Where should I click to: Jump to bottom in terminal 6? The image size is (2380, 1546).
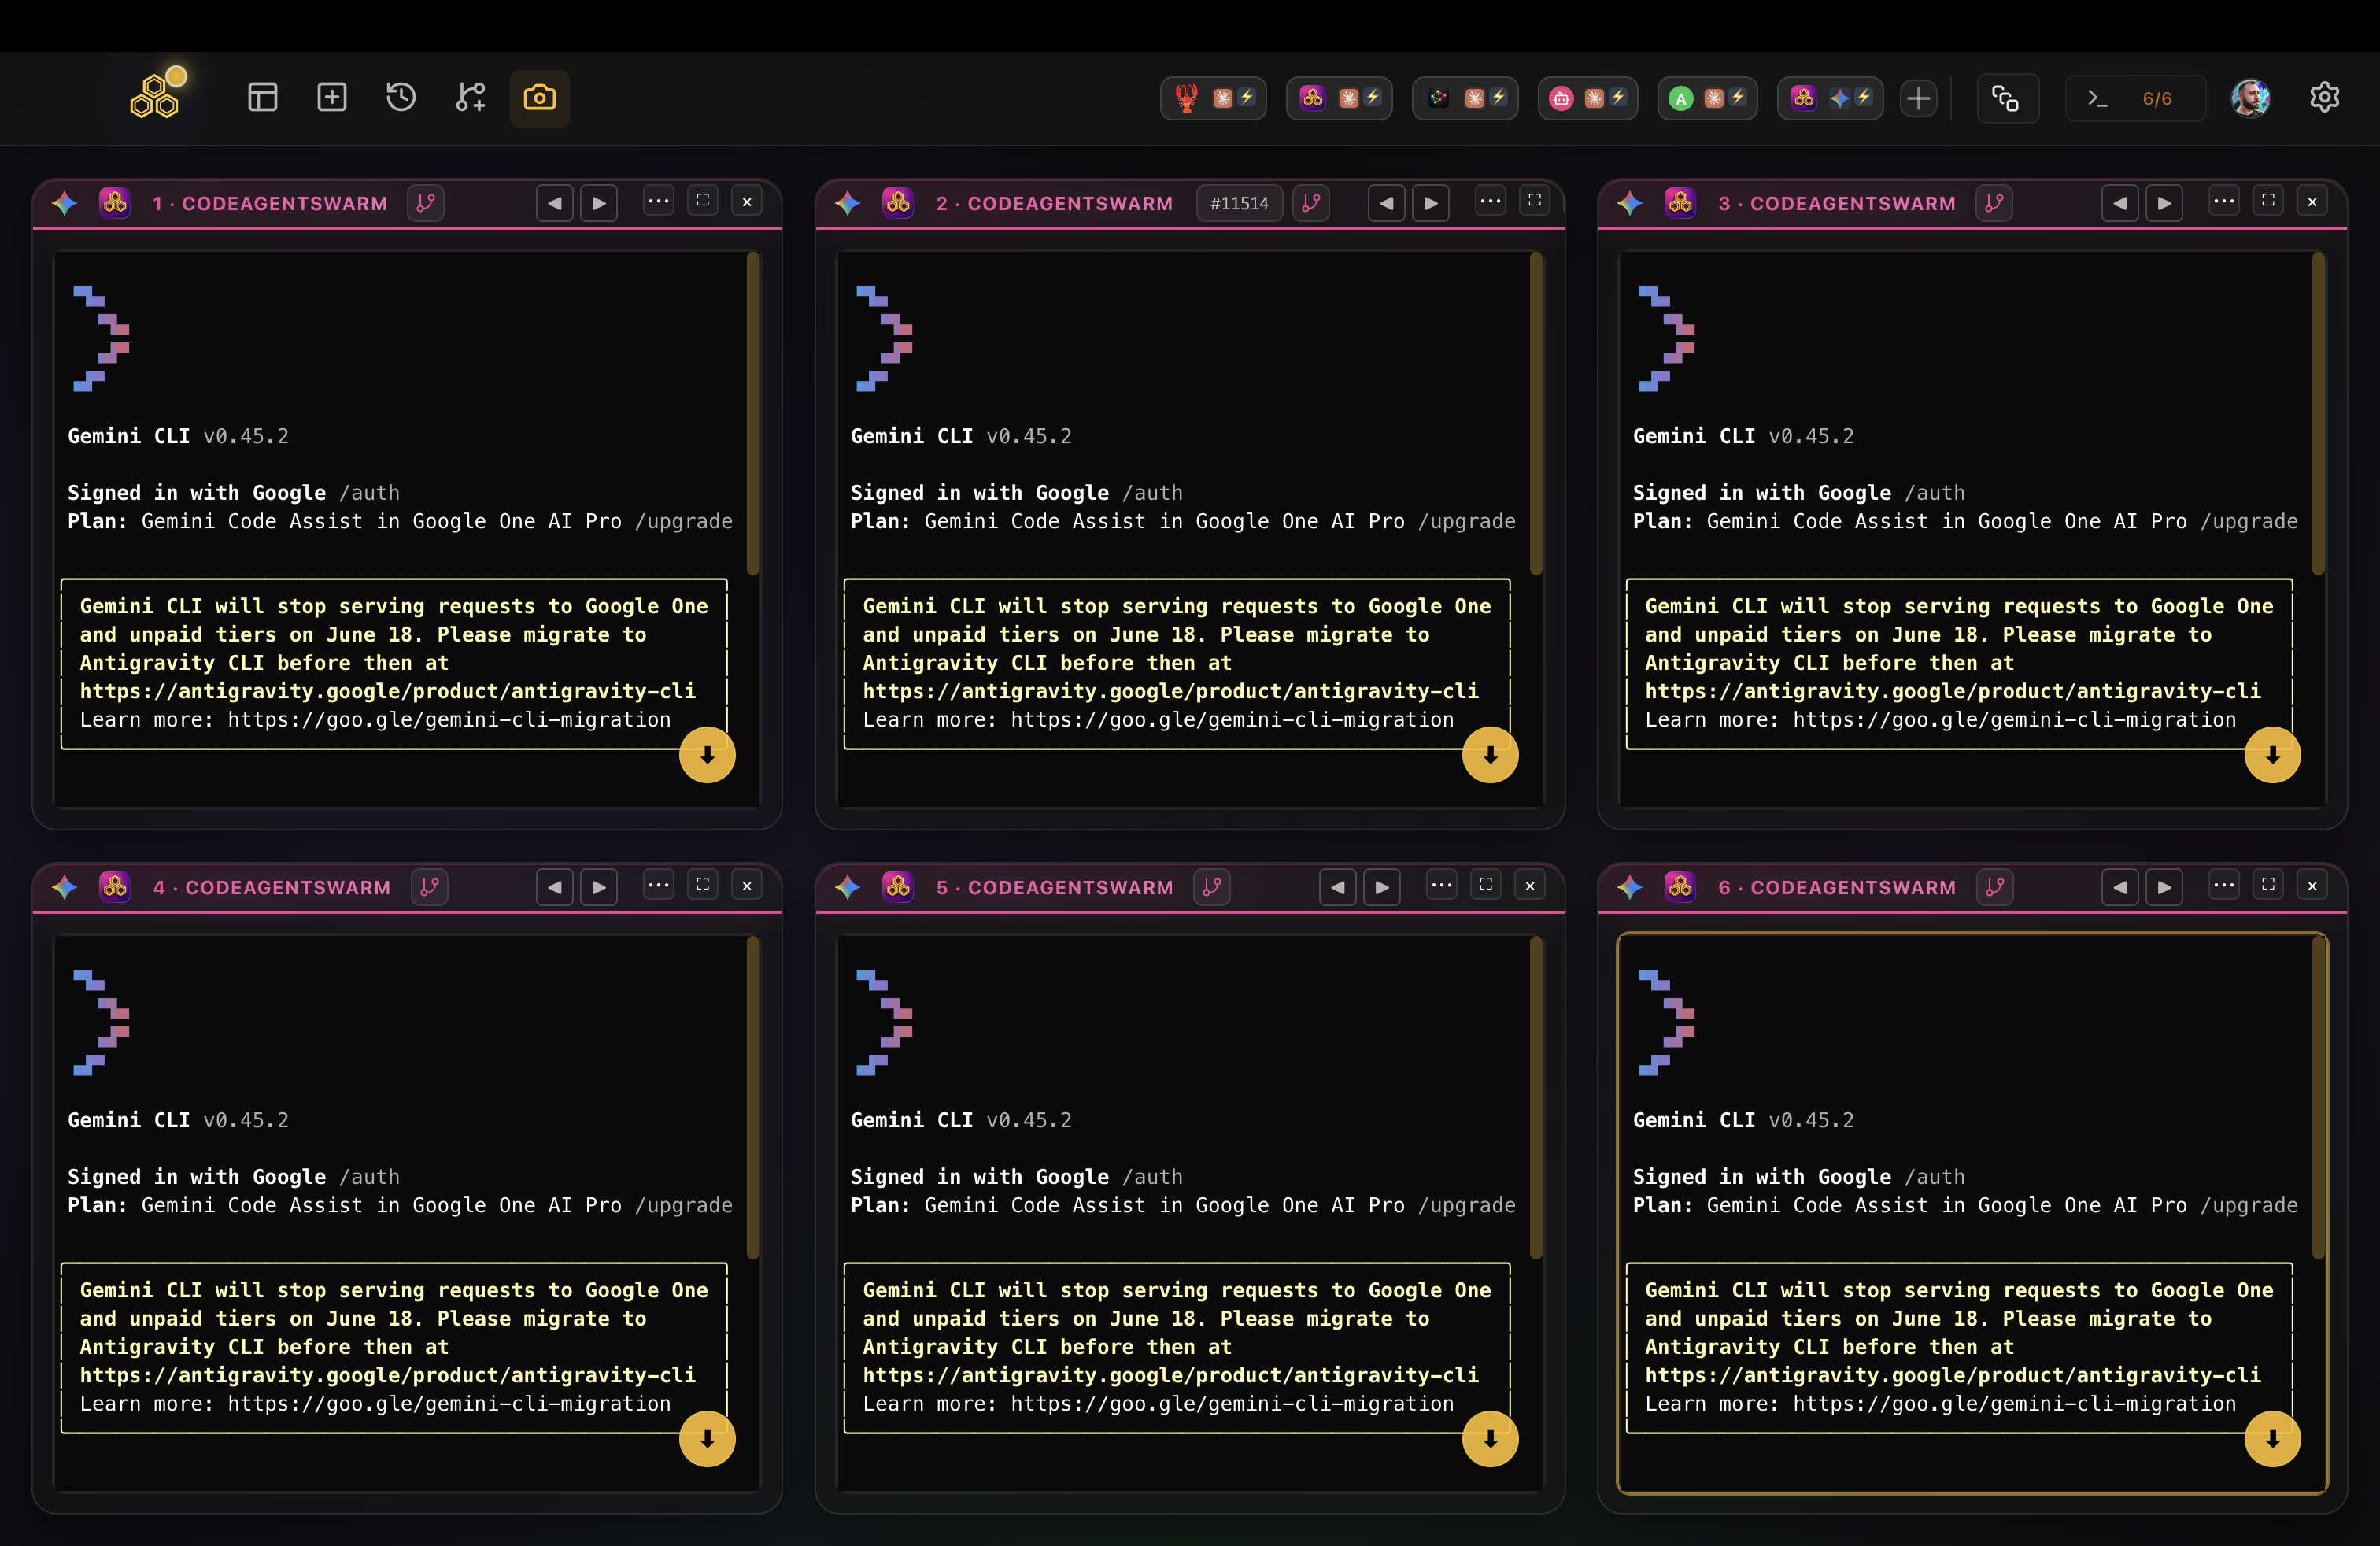pyautogui.click(x=2272, y=1439)
